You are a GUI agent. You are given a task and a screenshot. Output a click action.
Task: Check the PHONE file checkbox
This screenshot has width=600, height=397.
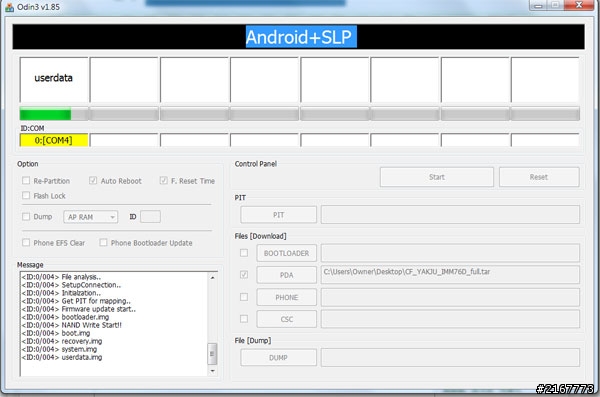[x=244, y=297]
